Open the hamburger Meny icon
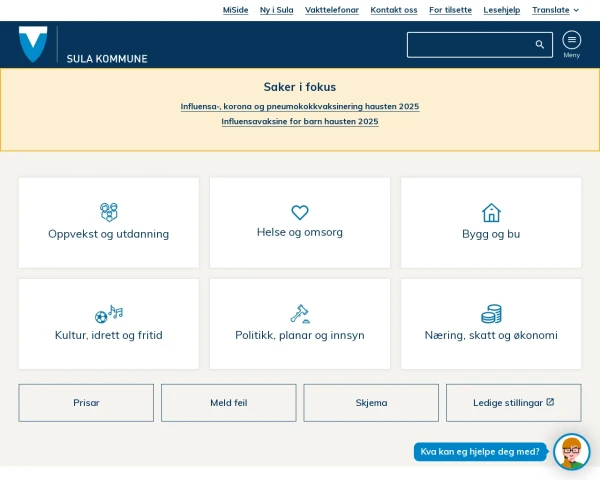Screen dimensions: 600x480 [x=571, y=40]
